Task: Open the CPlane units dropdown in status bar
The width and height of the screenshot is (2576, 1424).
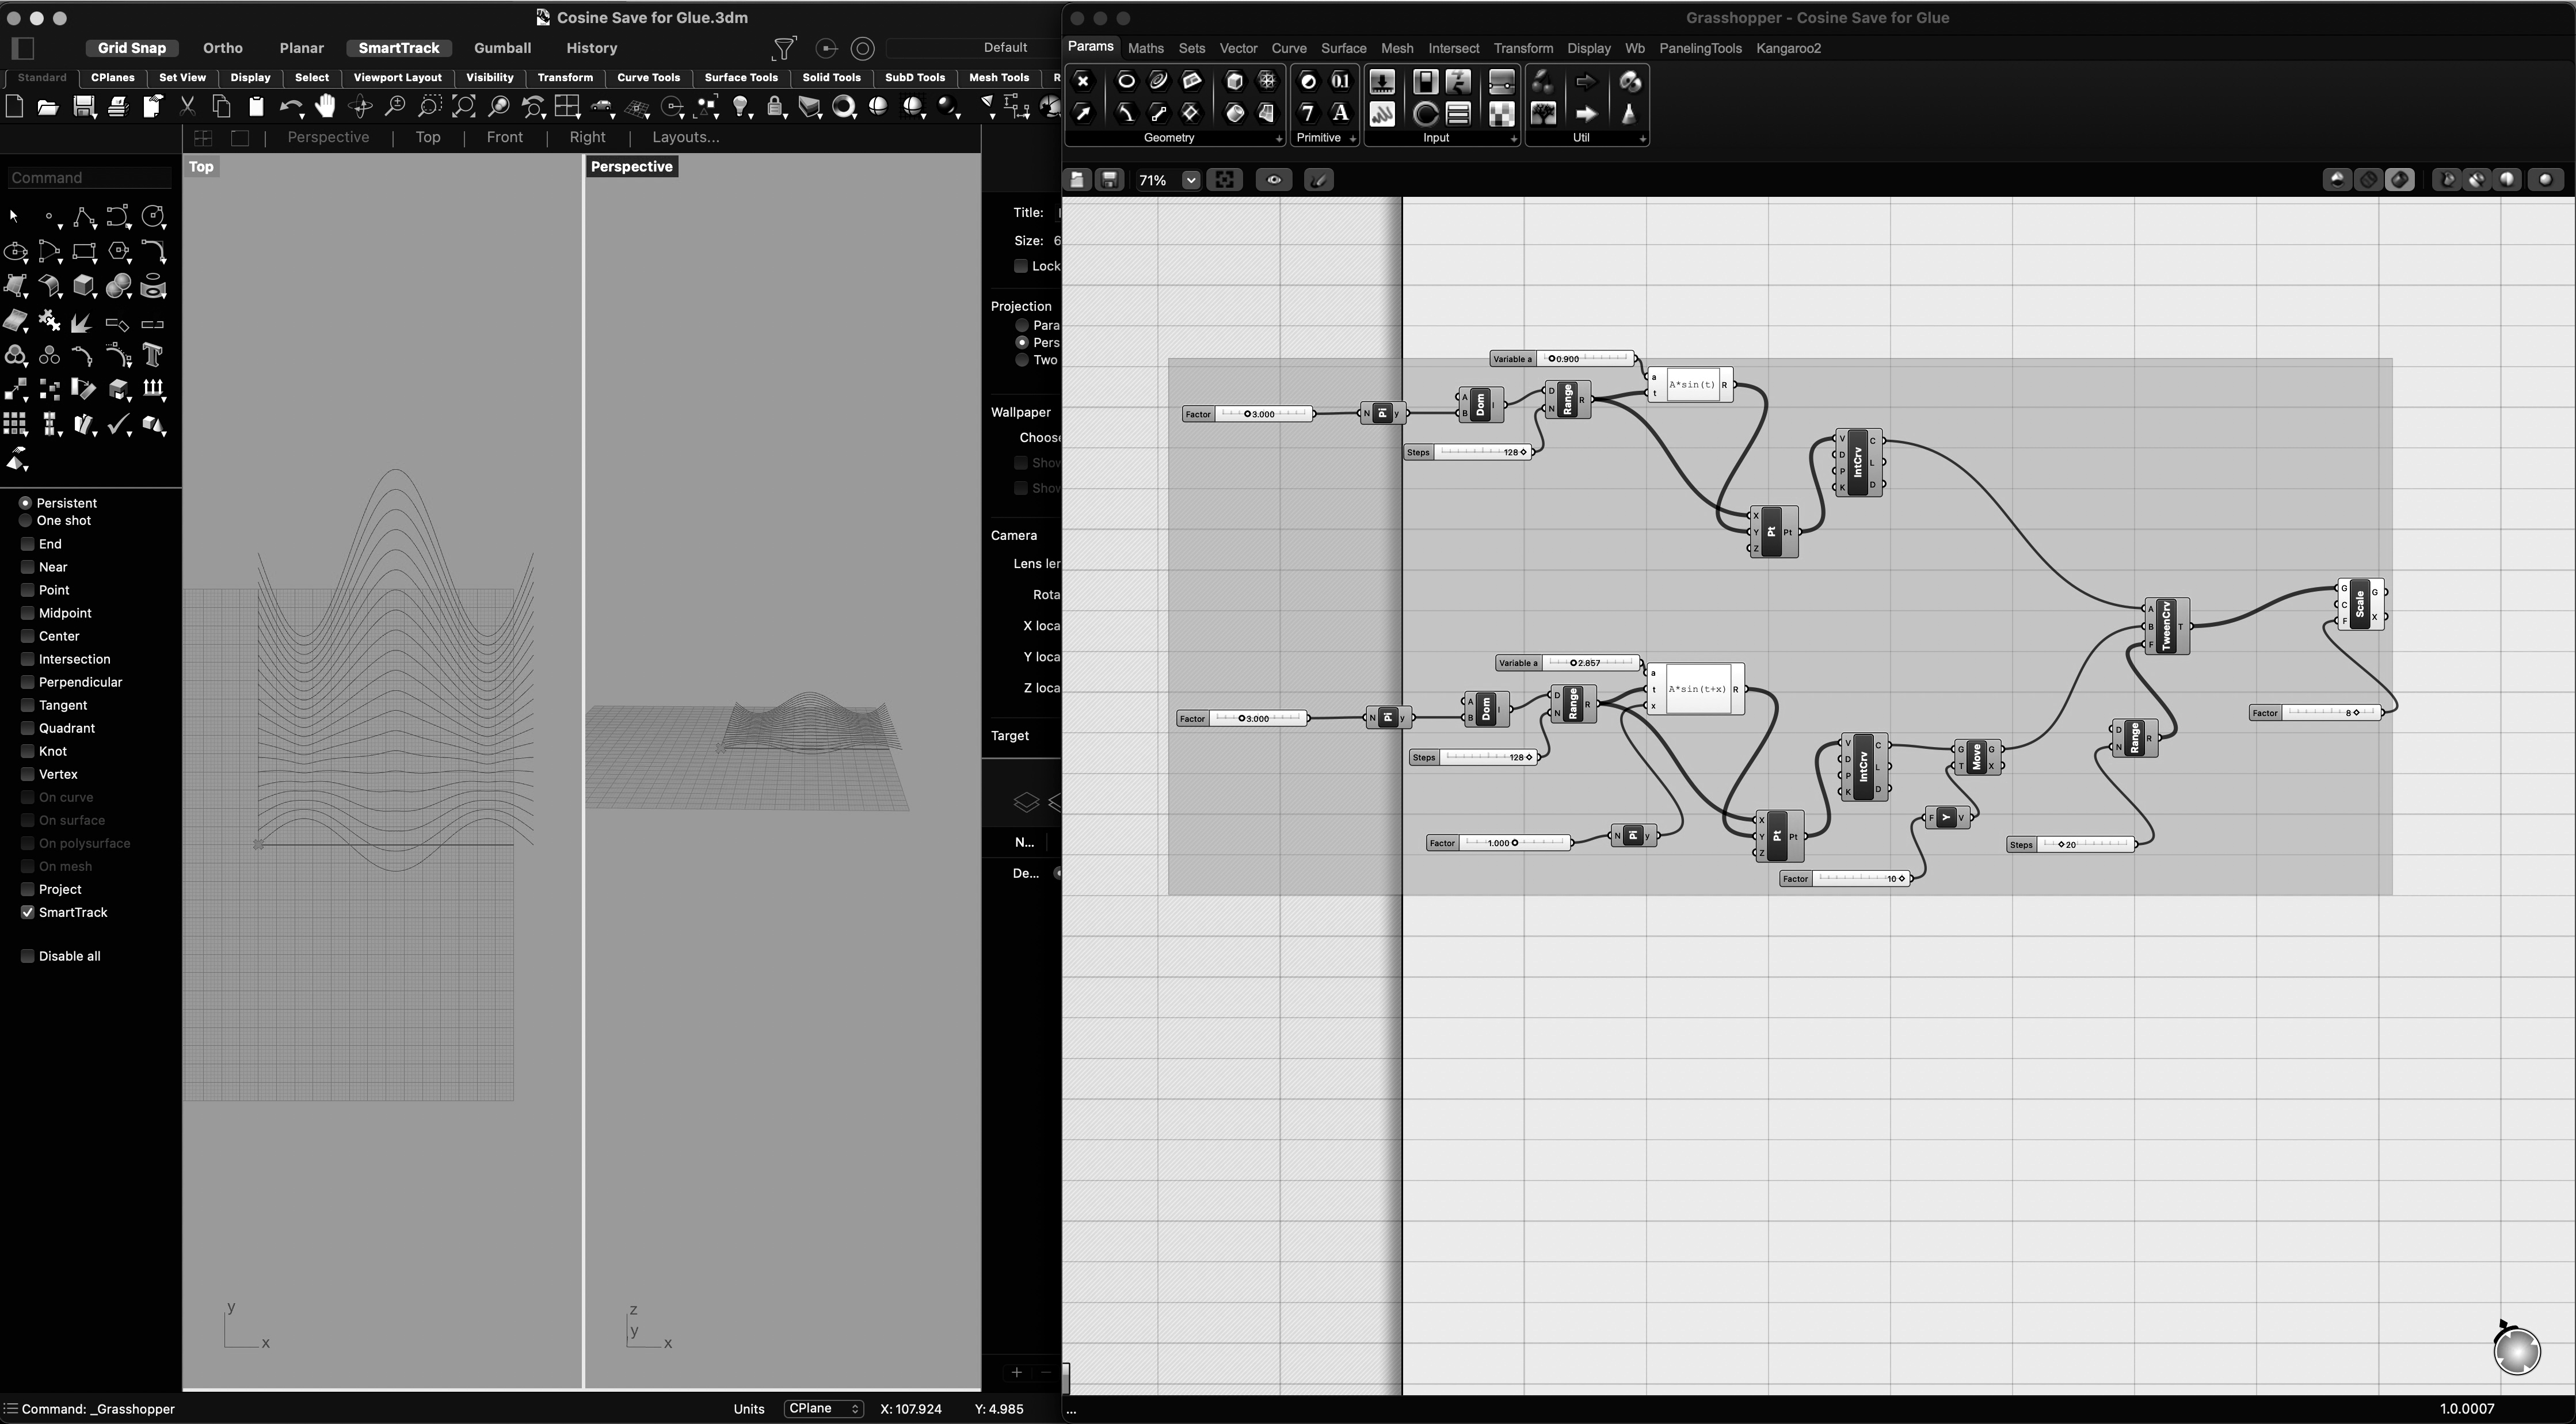Action: 823,1409
